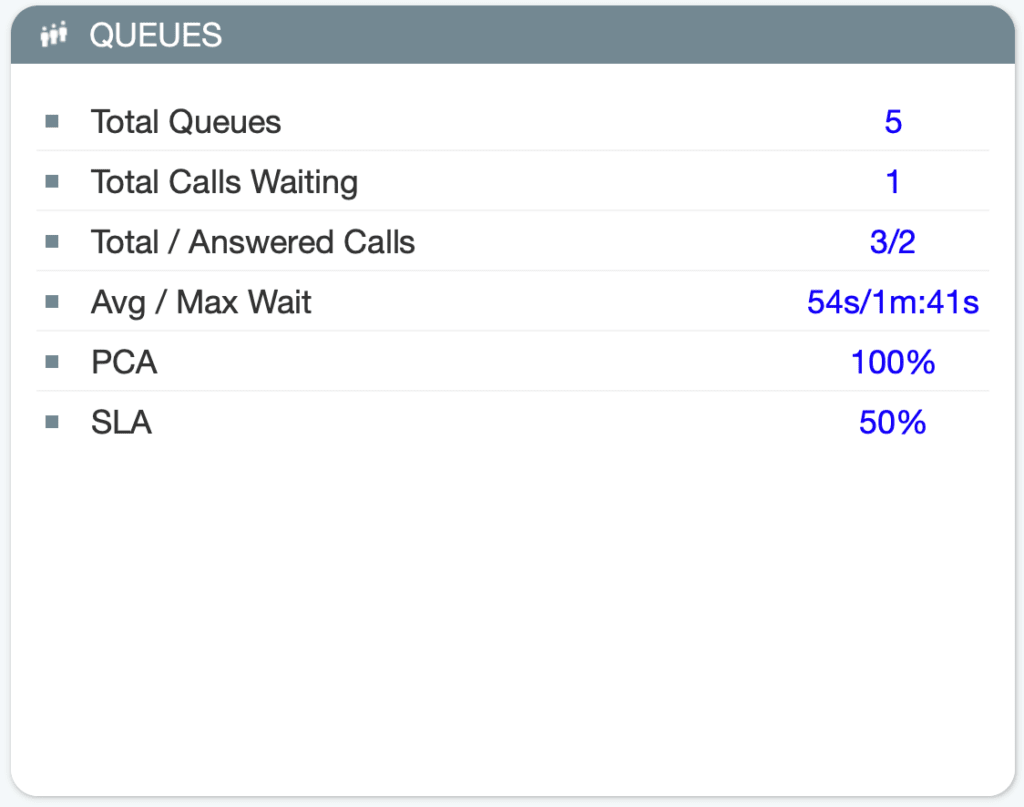
Task: Click the bullet icon beside Total Calls Waiting
Action: [52, 182]
